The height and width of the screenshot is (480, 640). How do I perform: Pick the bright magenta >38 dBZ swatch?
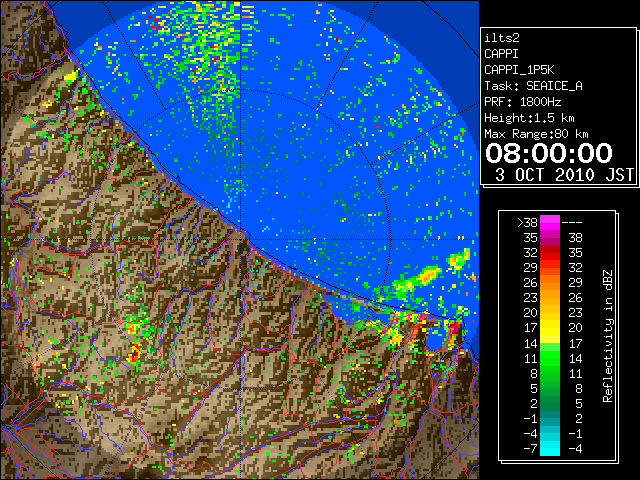pyautogui.click(x=550, y=223)
